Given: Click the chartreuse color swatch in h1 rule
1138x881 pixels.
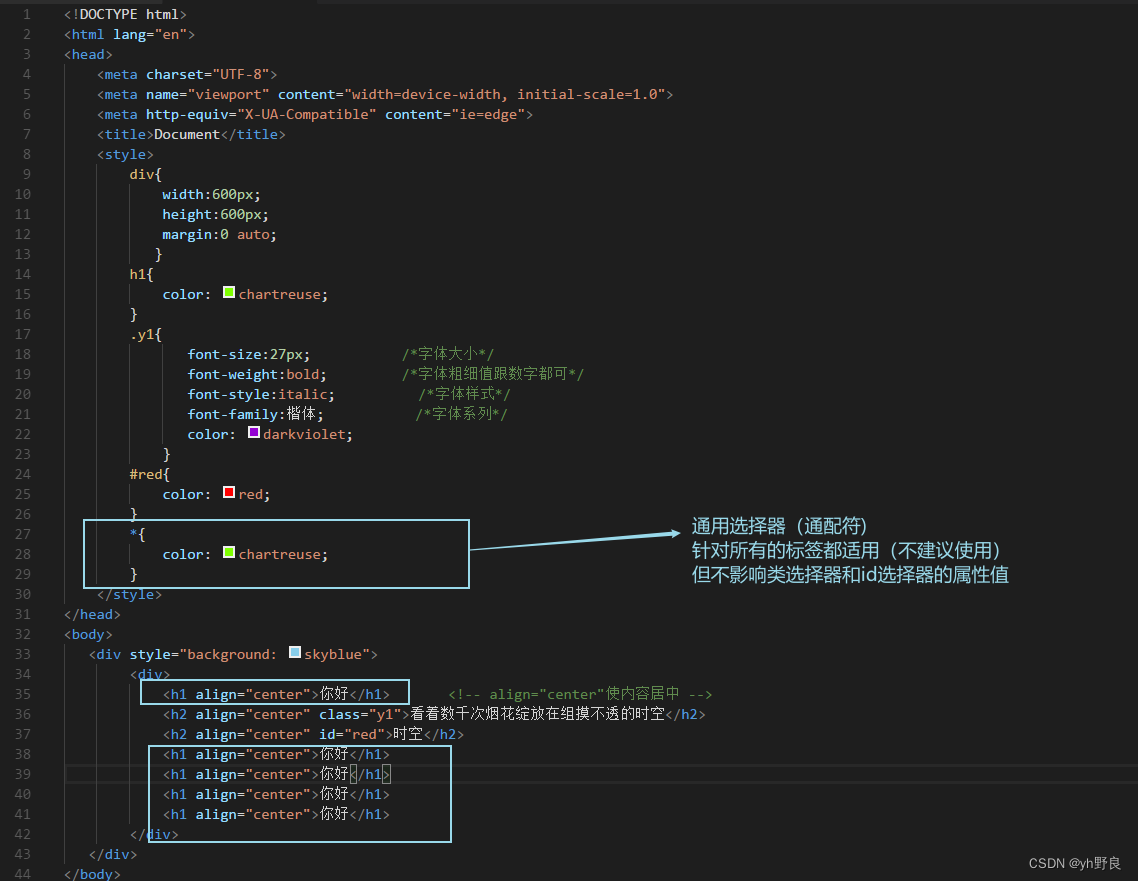Looking at the screenshot, I should coord(229,292).
